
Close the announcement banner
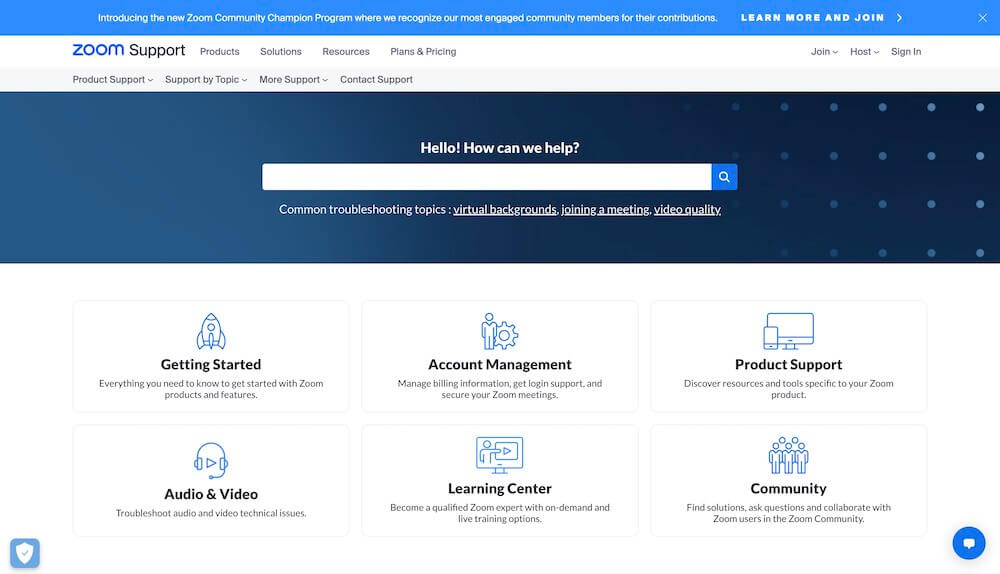pyautogui.click(x=982, y=18)
